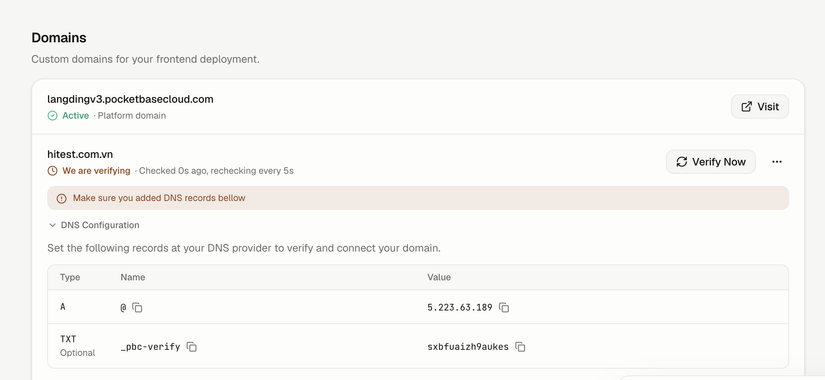Click the Name column header
Viewport: 825px width, 380px height.
click(133, 277)
